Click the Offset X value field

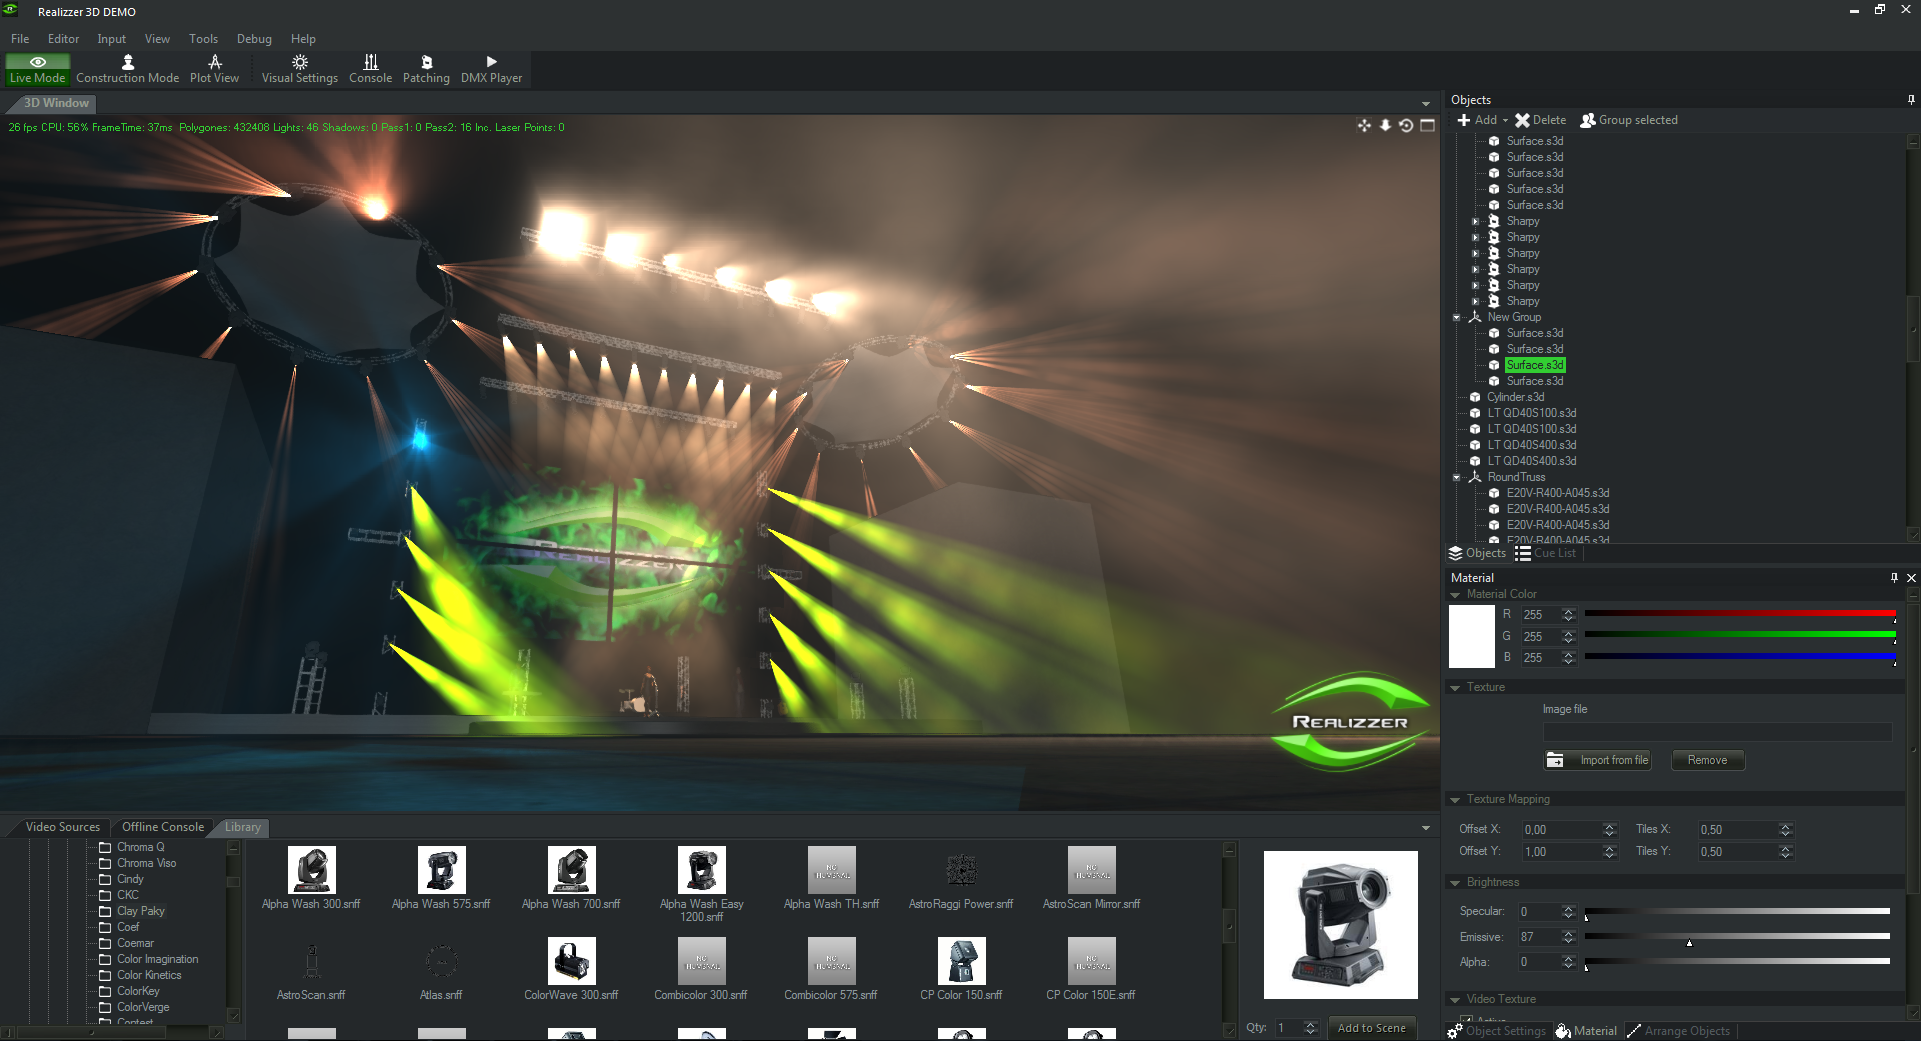pyautogui.click(x=1561, y=830)
